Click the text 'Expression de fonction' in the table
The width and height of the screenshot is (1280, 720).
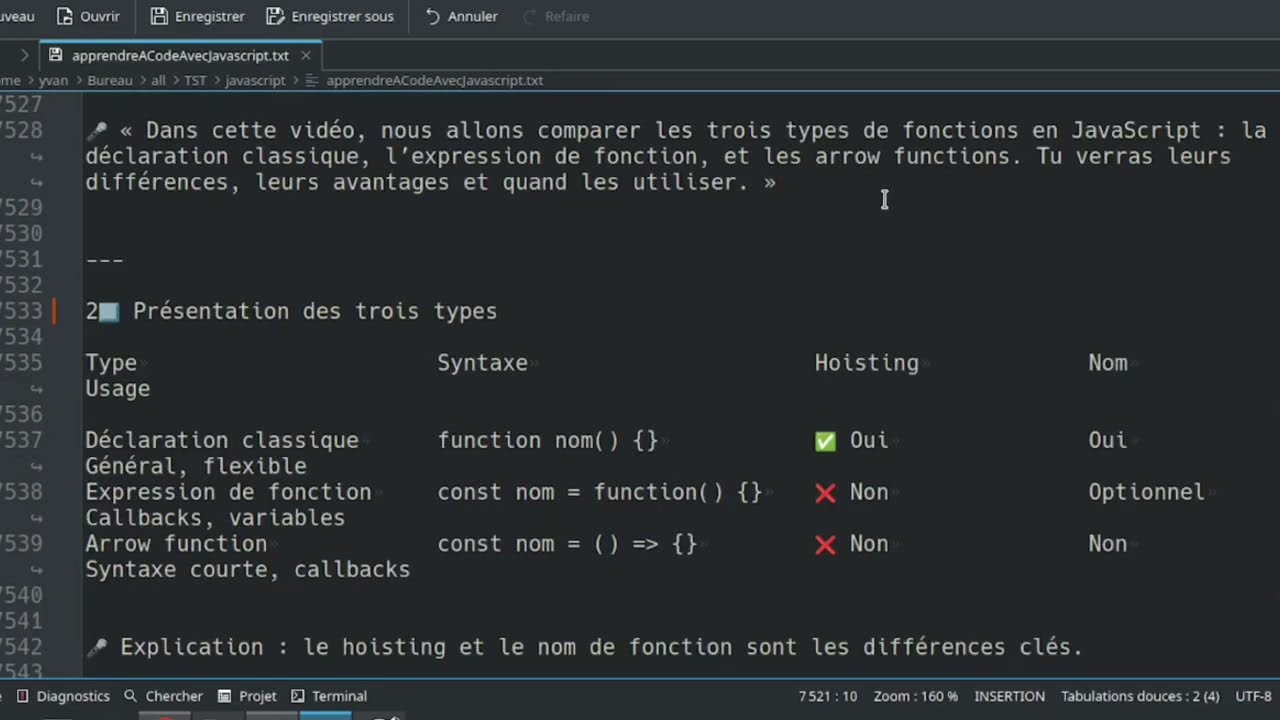click(228, 492)
